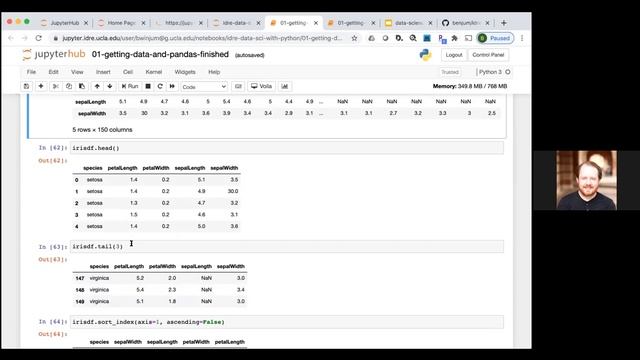Open the Widgets menu
The height and width of the screenshot is (360, 640).
185,72
